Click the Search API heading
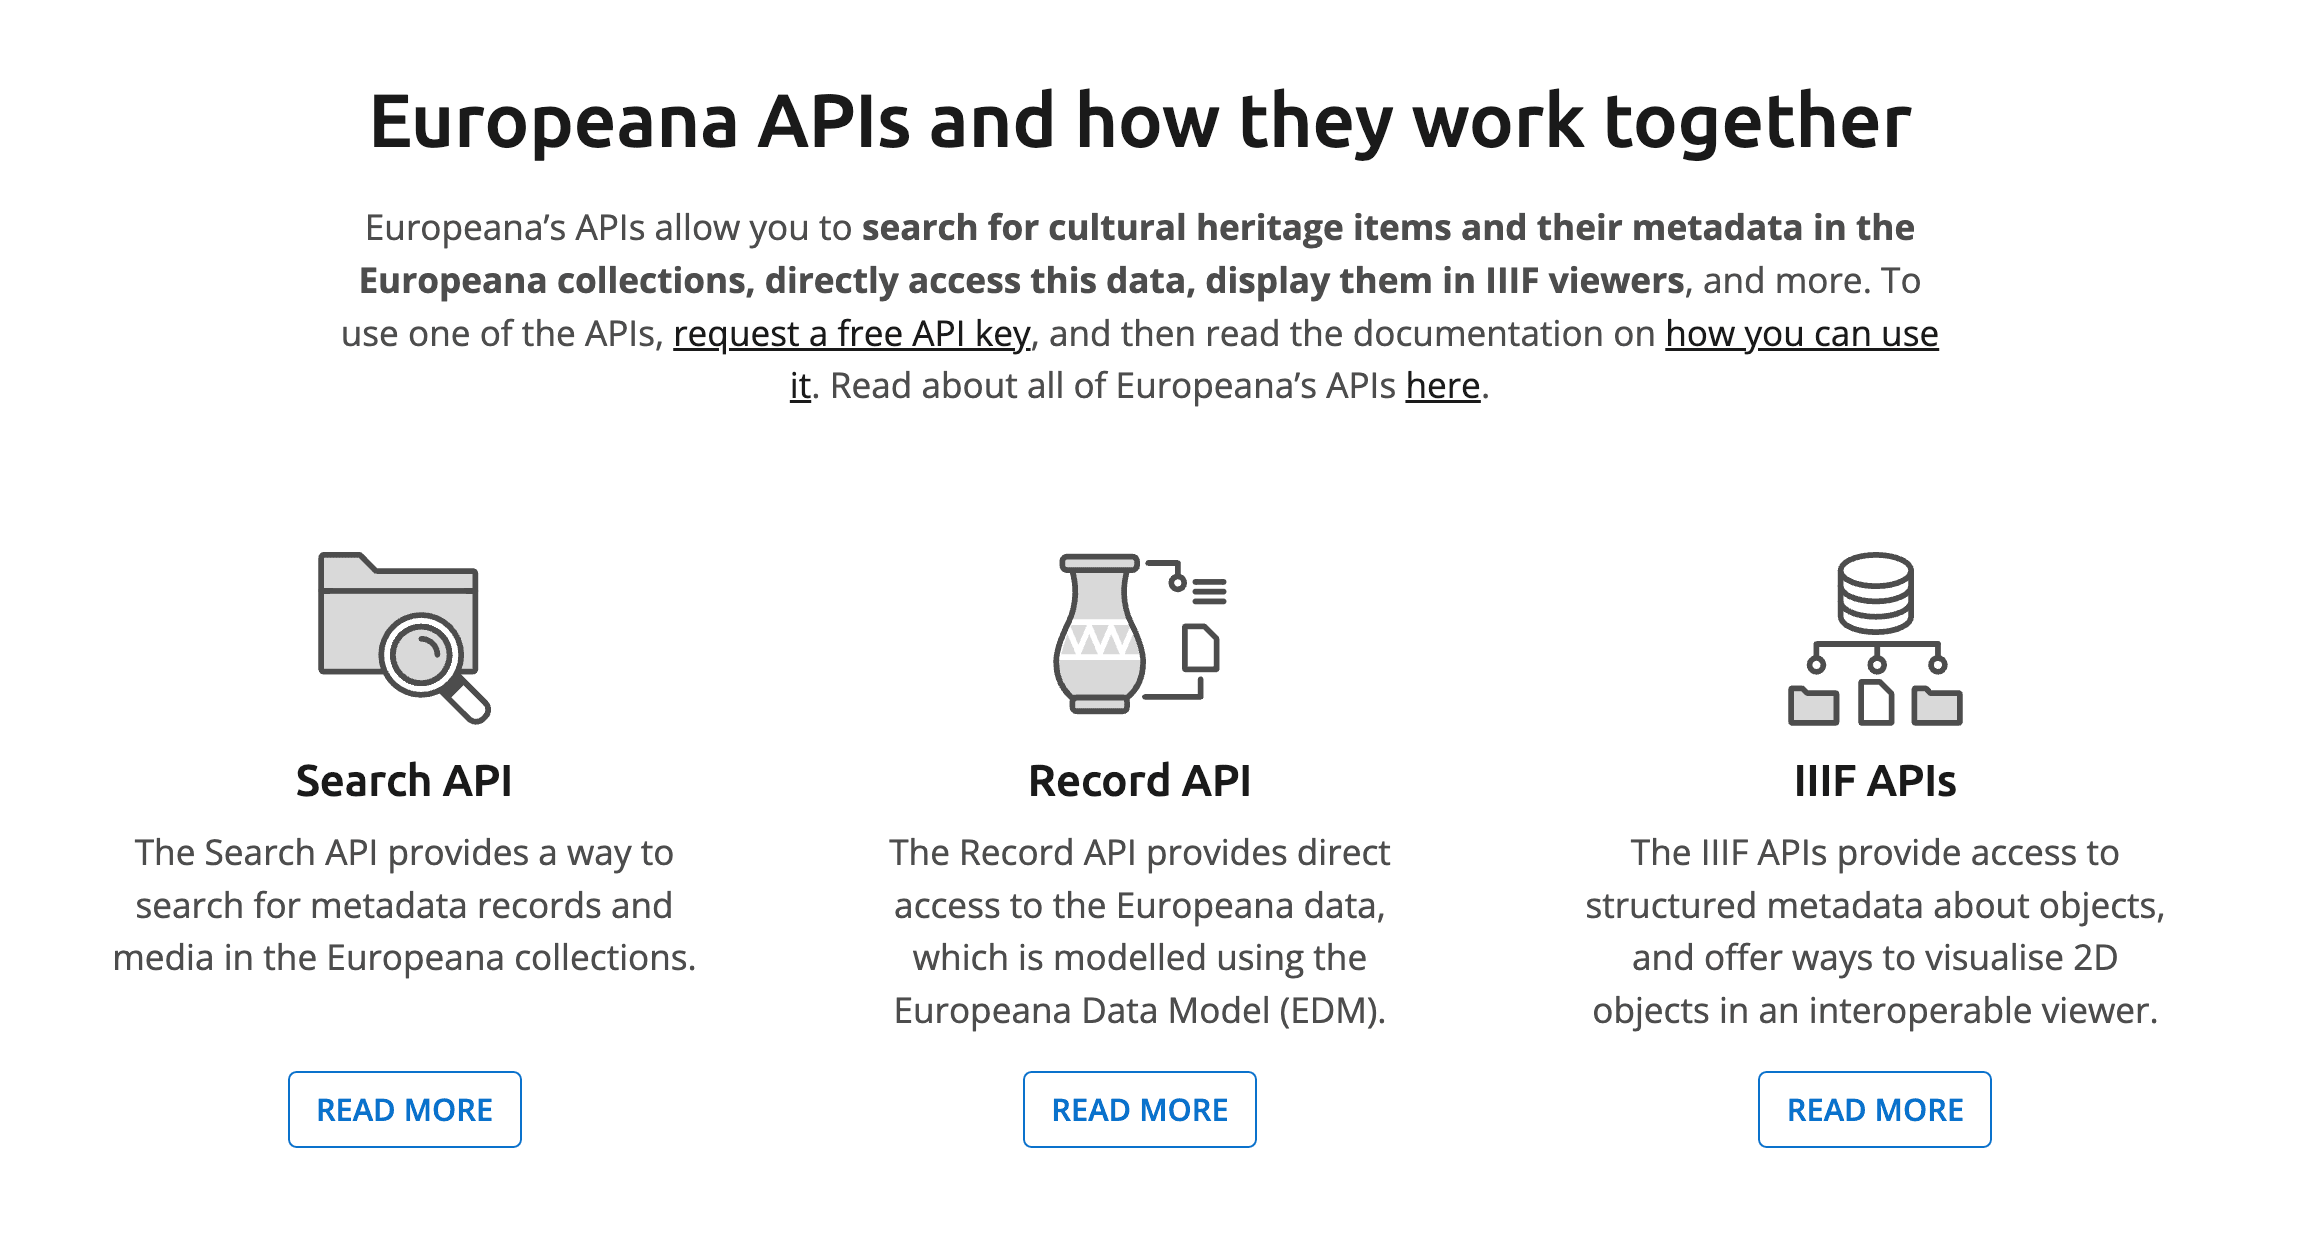 tap(404, 781)
